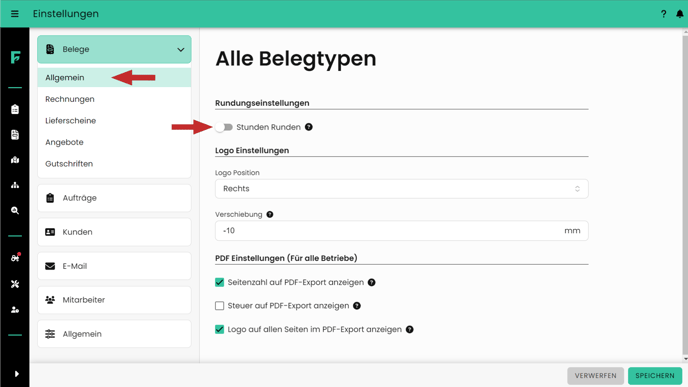This screenshot has height=387, width=688.
Task: Click the notification bell icon
Action: pyautogui.click(x=679, y=14)
